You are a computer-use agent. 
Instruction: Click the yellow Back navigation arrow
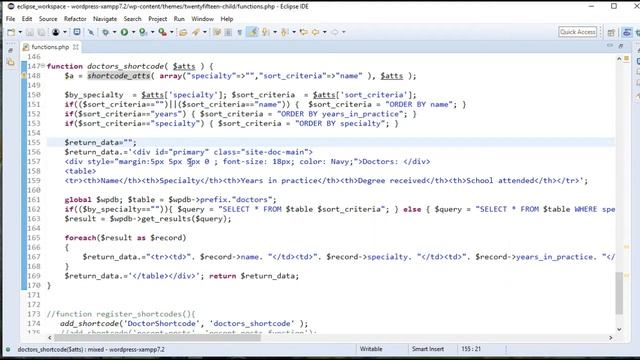point(316,32)
